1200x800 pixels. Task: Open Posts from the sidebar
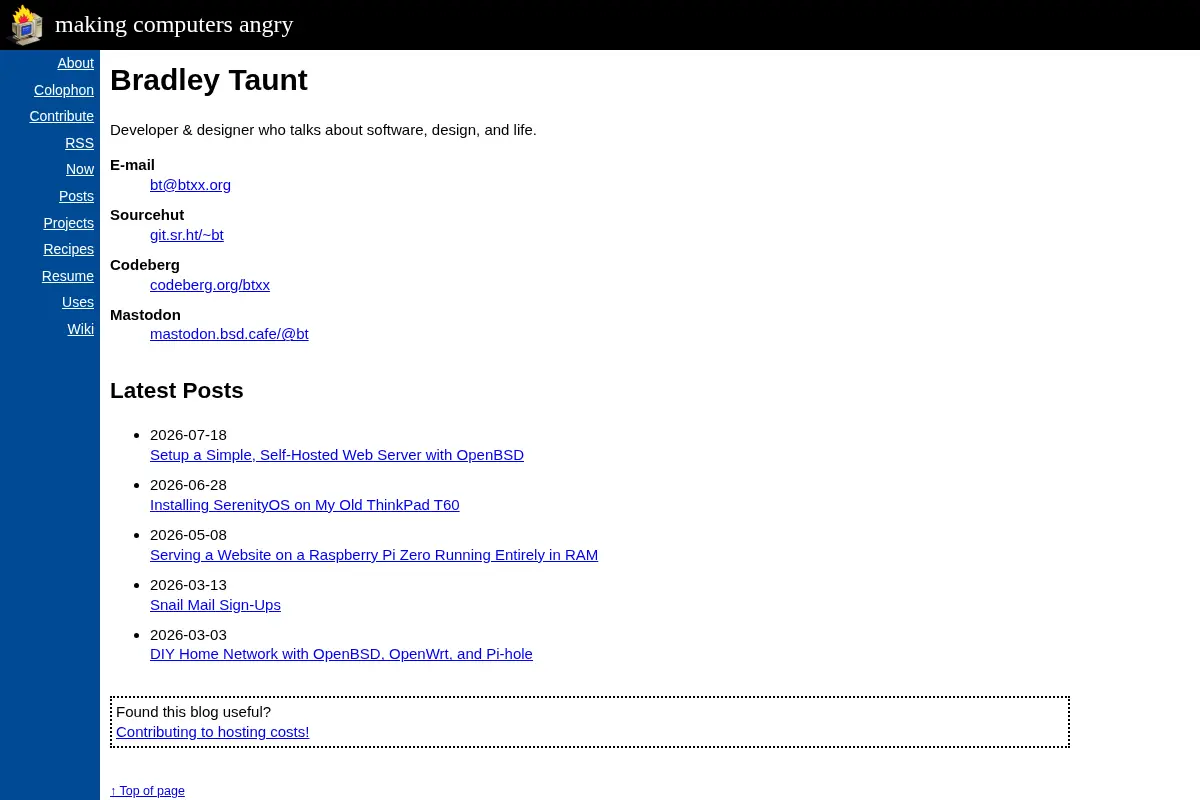tap(76, 196)
